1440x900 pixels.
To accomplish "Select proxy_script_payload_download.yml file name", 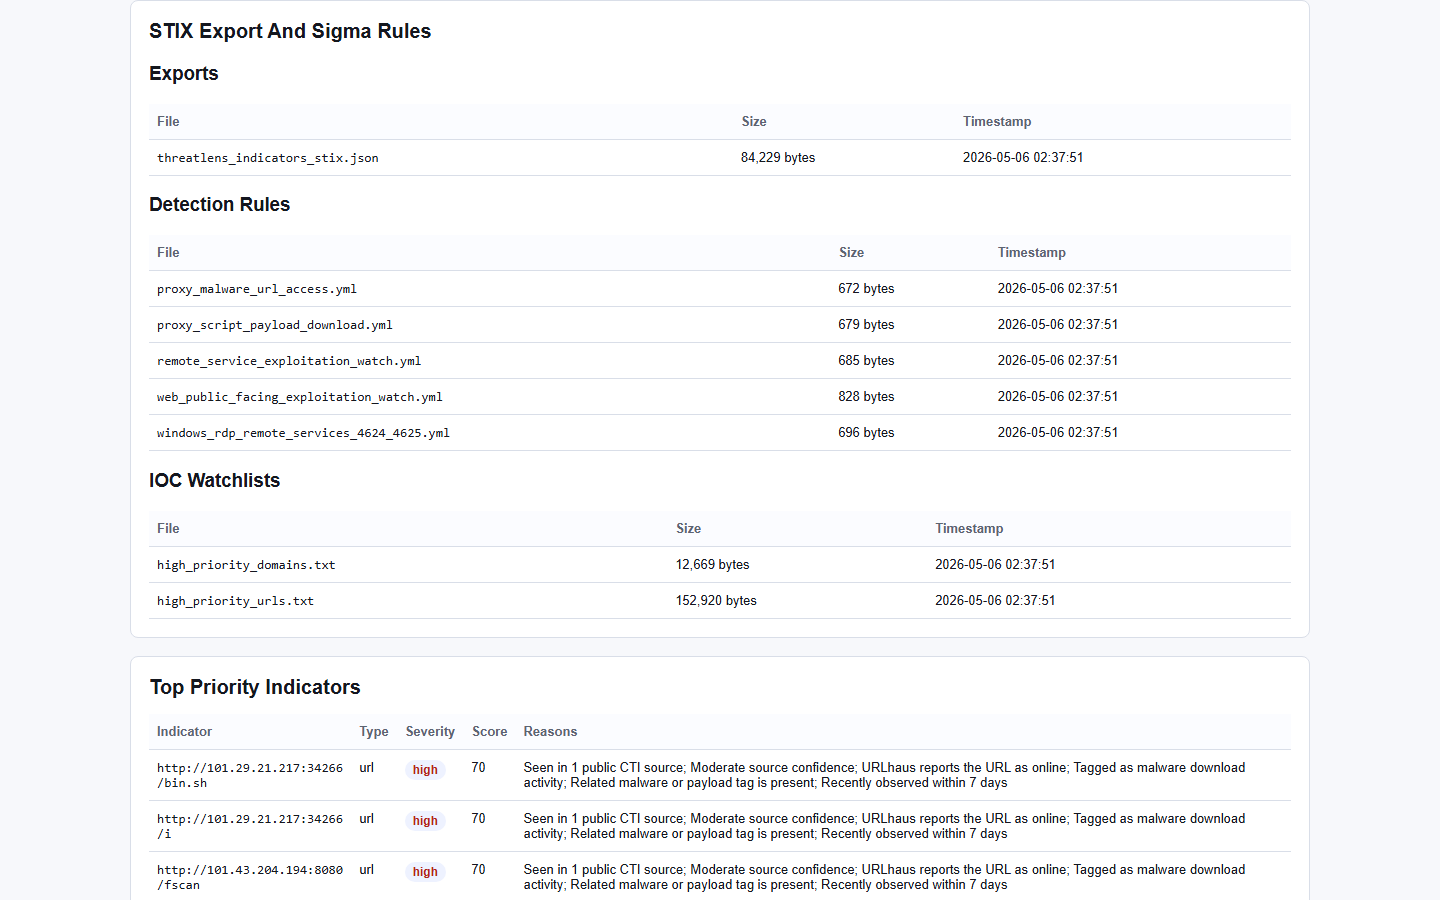I will [275, 325].
